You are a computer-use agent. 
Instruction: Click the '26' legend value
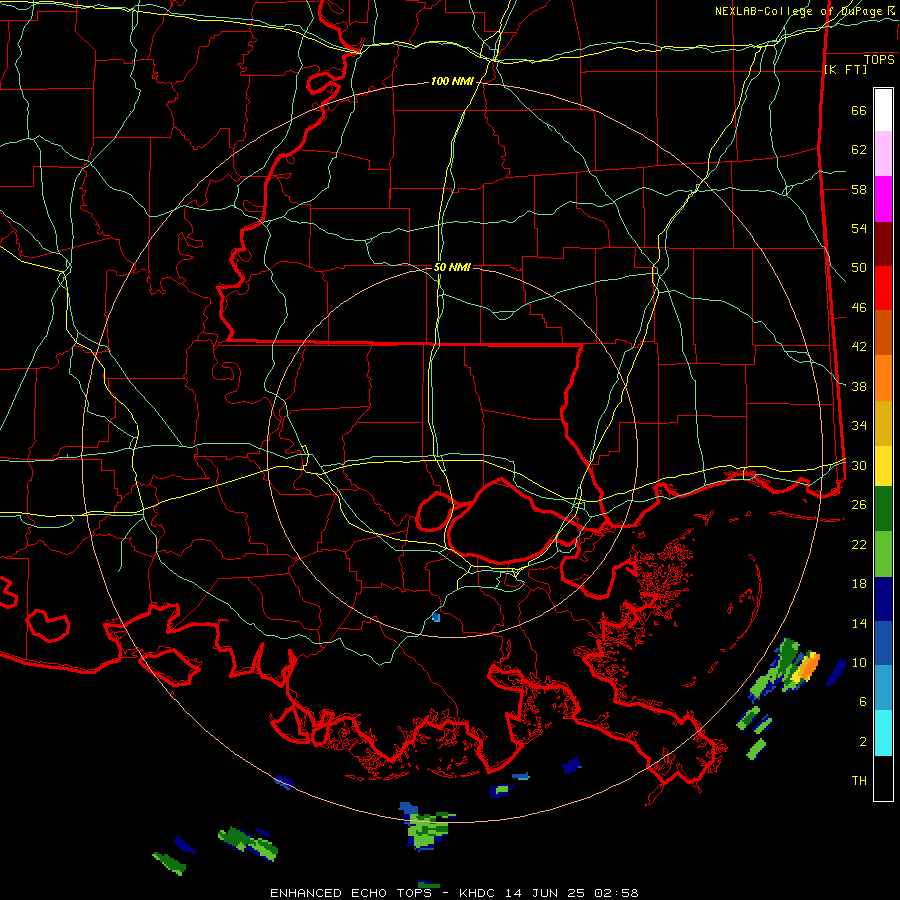[859, 505]
